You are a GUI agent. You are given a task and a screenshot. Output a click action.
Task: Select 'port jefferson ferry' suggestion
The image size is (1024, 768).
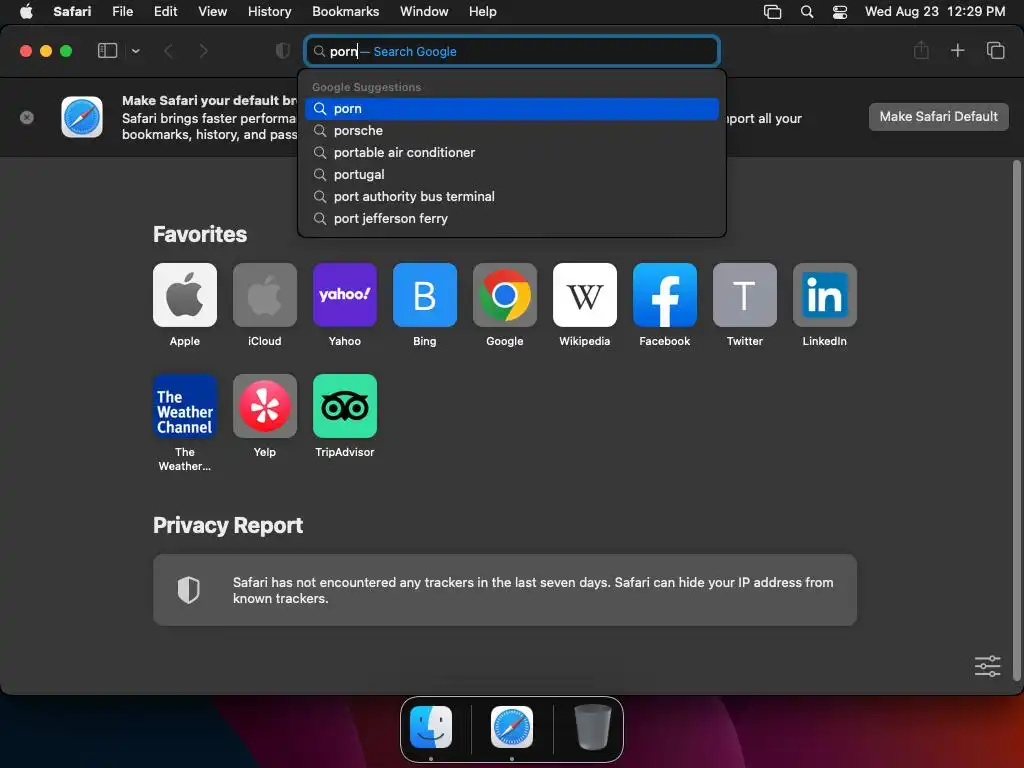click(512, 219)
